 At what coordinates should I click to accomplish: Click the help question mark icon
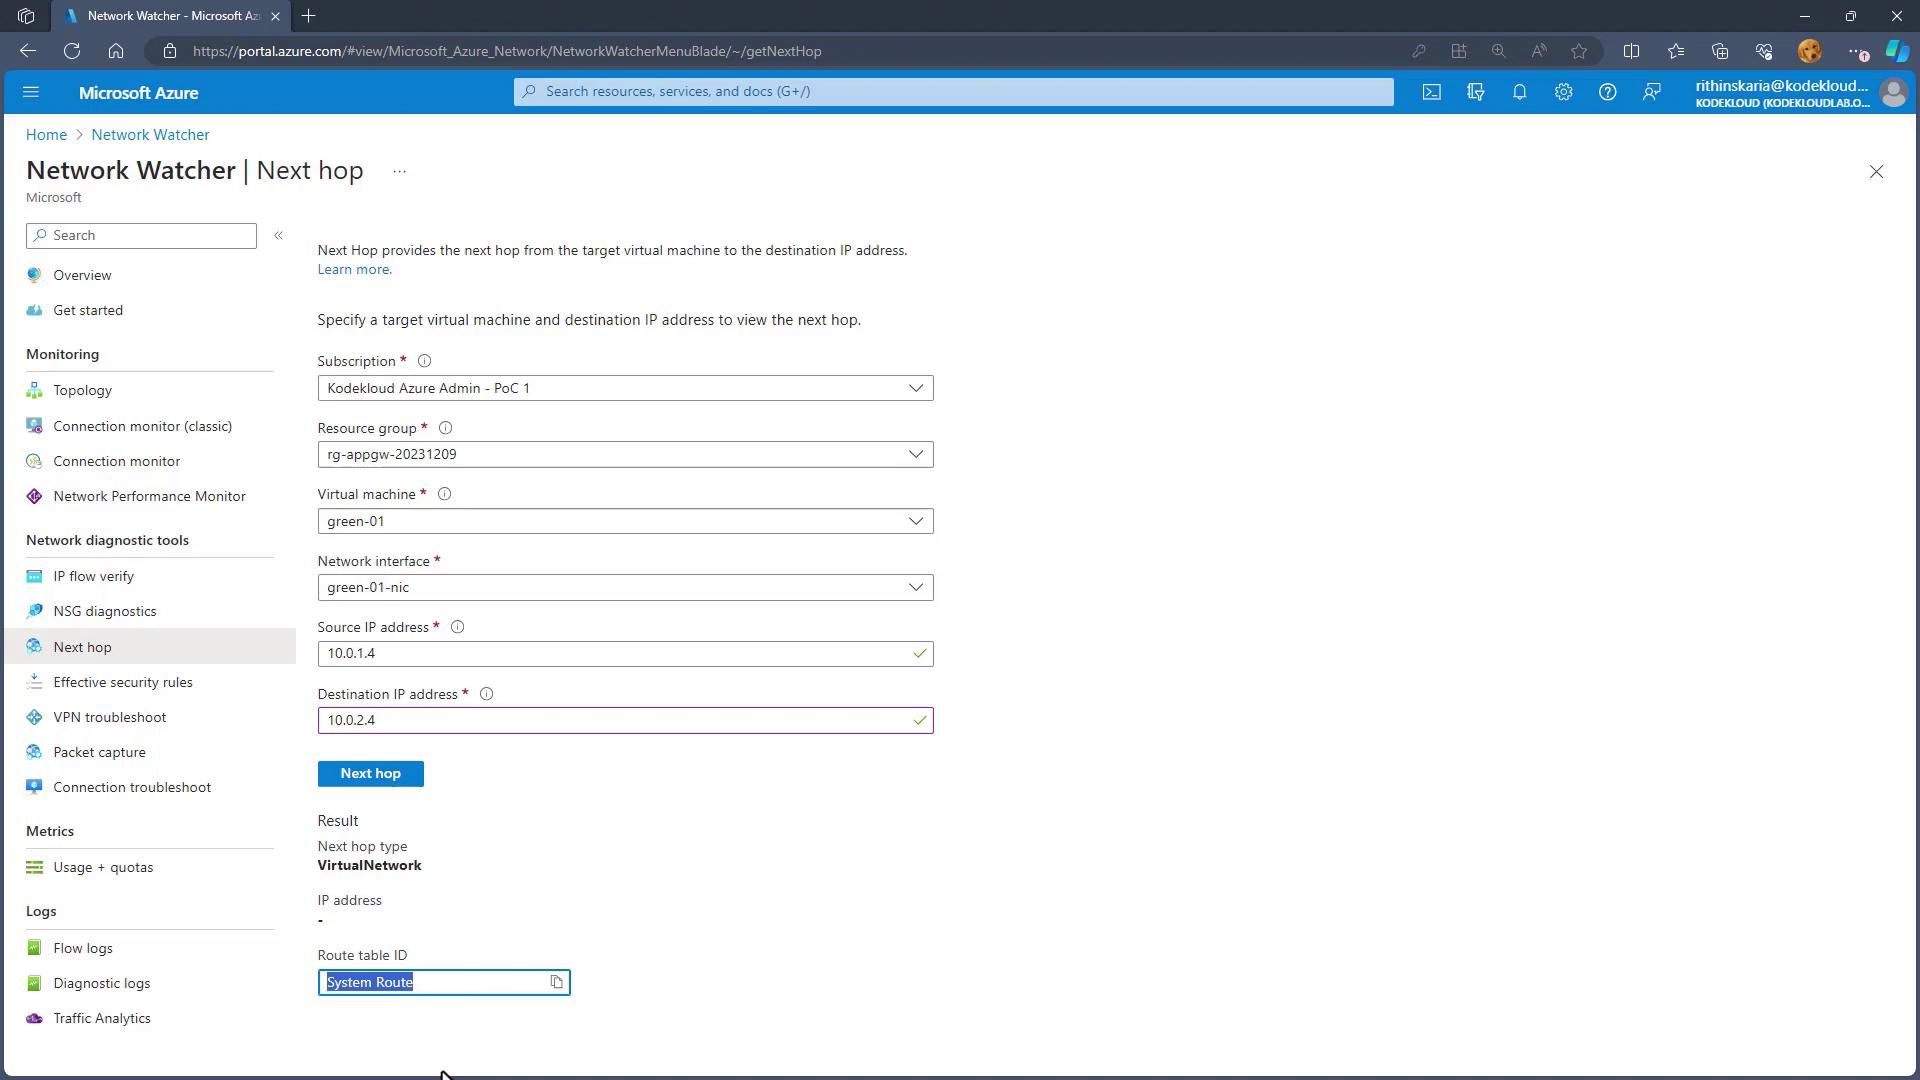(x=1607, y=92)
